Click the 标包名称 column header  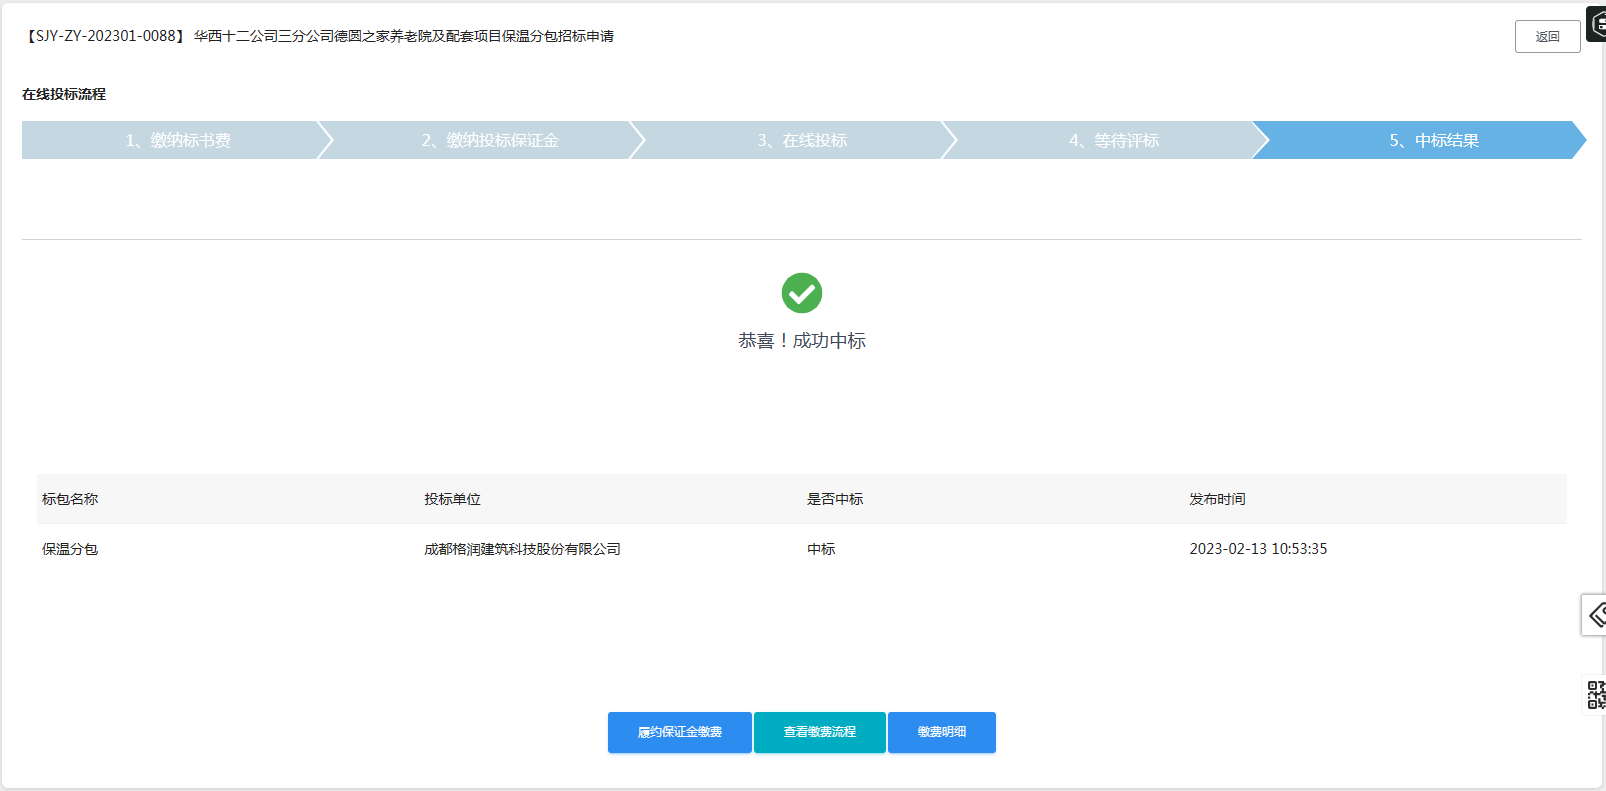pos(70,499)
